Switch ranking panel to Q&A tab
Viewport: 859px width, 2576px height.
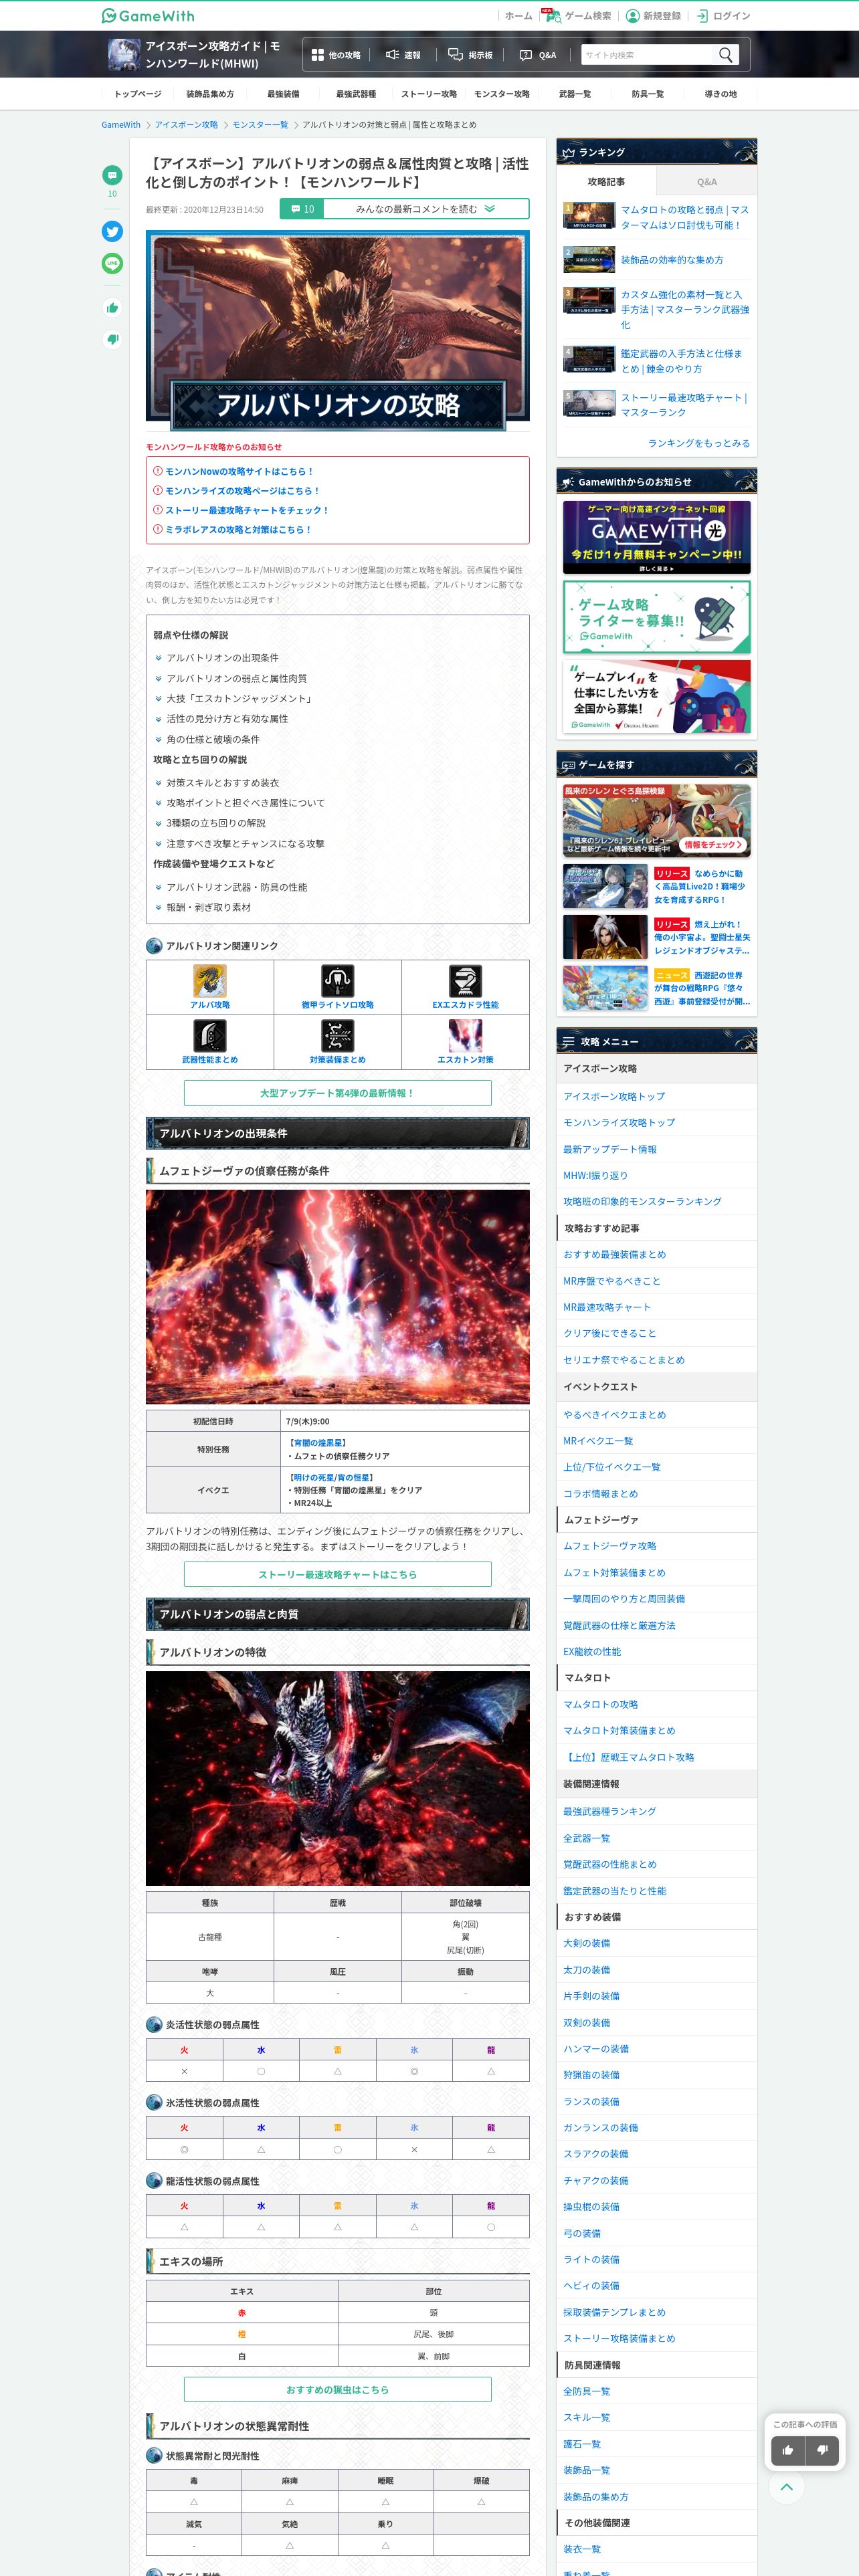pyautogui.click(x=707, y=182)
